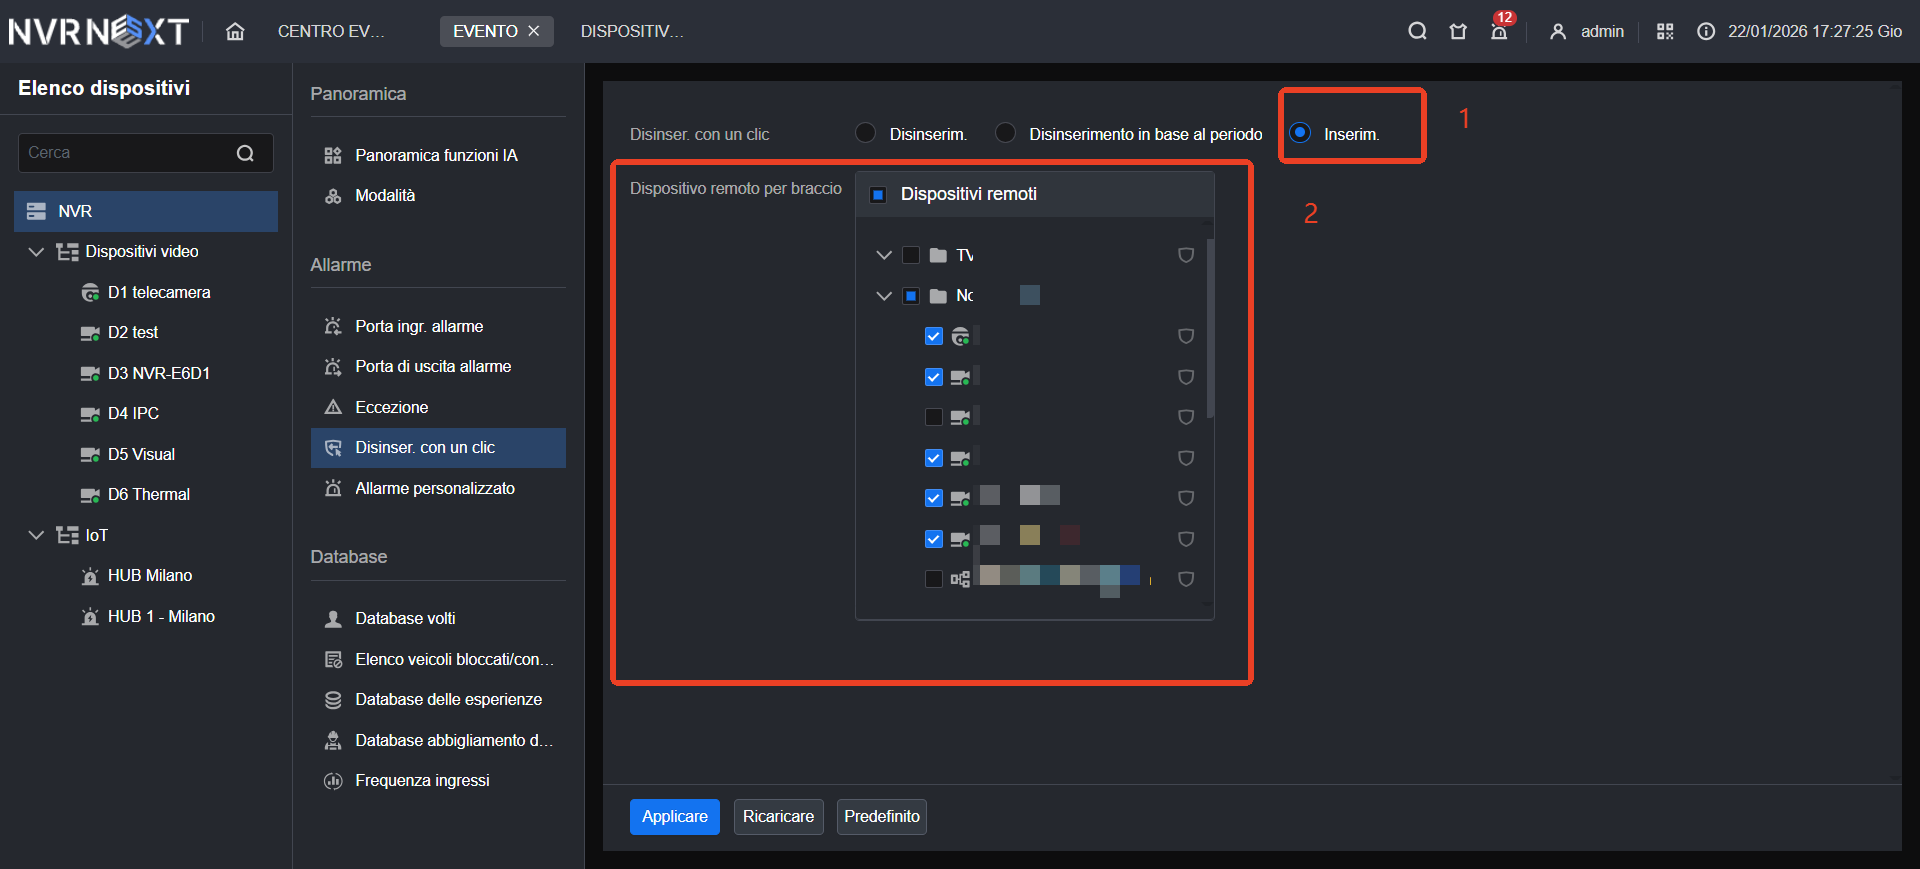Viewport: 1920px width, 869px height.
Task: Select D1 telecamera in device list
Action: (146, 292)
